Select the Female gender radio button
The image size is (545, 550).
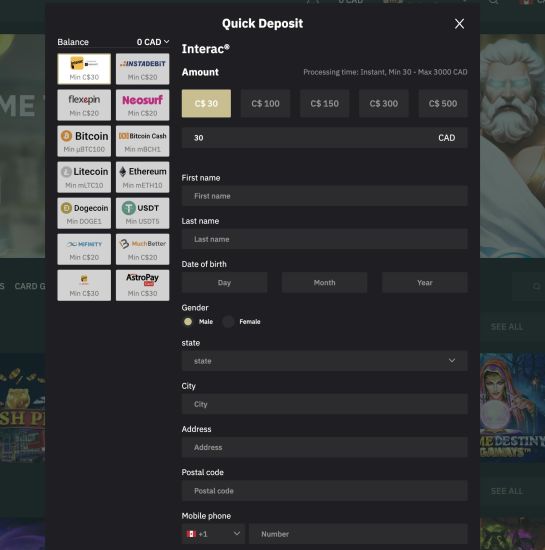228,322
